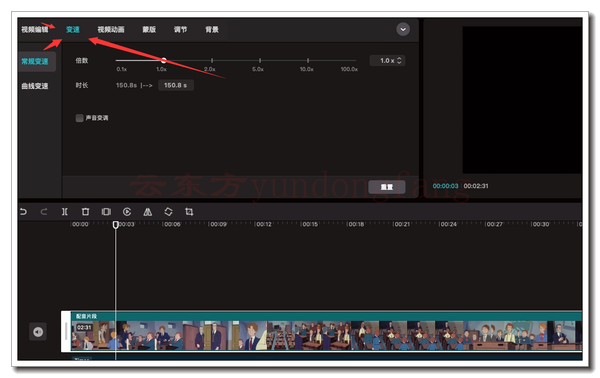Mirror the clip with the flip icon
Image resolution: width=600 pixels, height=378 pixels.
click(148, 212)
